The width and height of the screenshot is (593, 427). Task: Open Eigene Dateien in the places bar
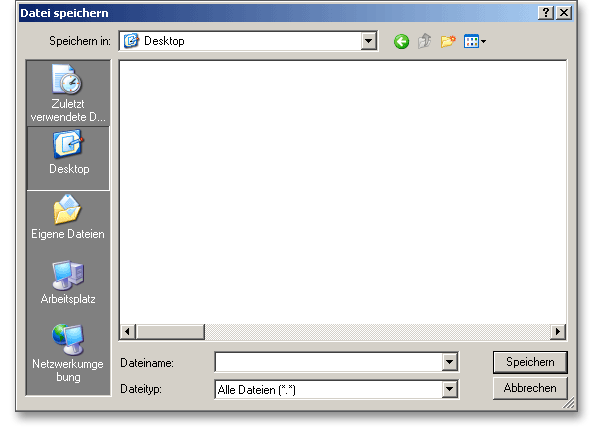click(x=68, y=217)
